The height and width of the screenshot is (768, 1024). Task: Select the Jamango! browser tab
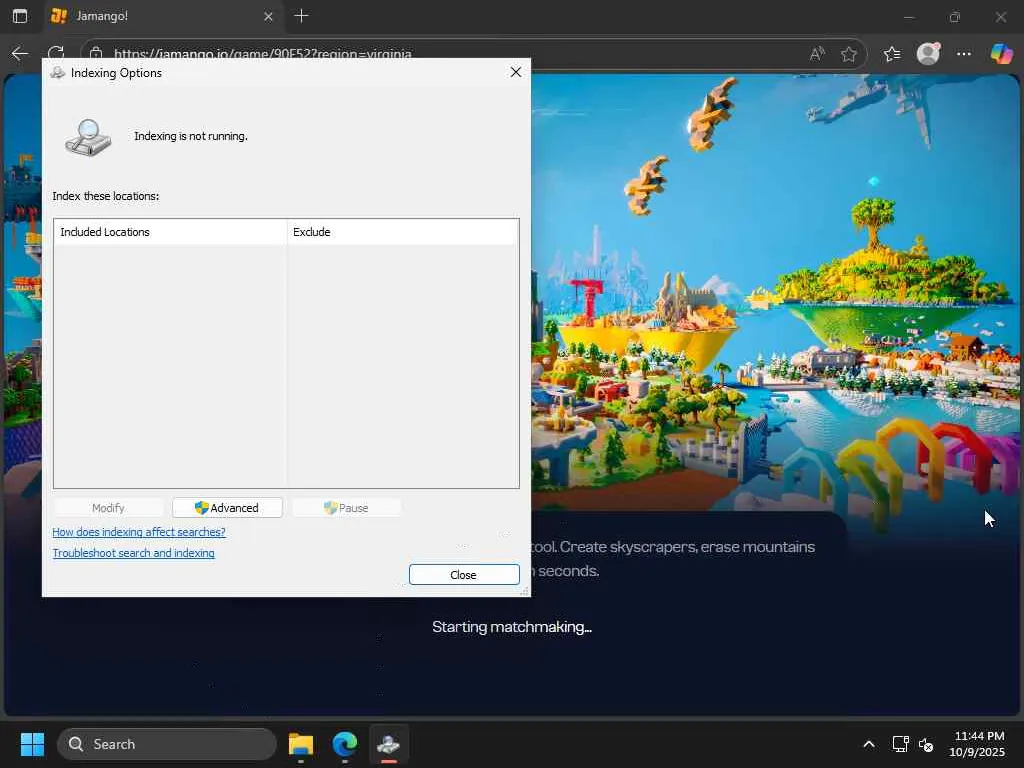pyautogui.click(x=163, y=16)
